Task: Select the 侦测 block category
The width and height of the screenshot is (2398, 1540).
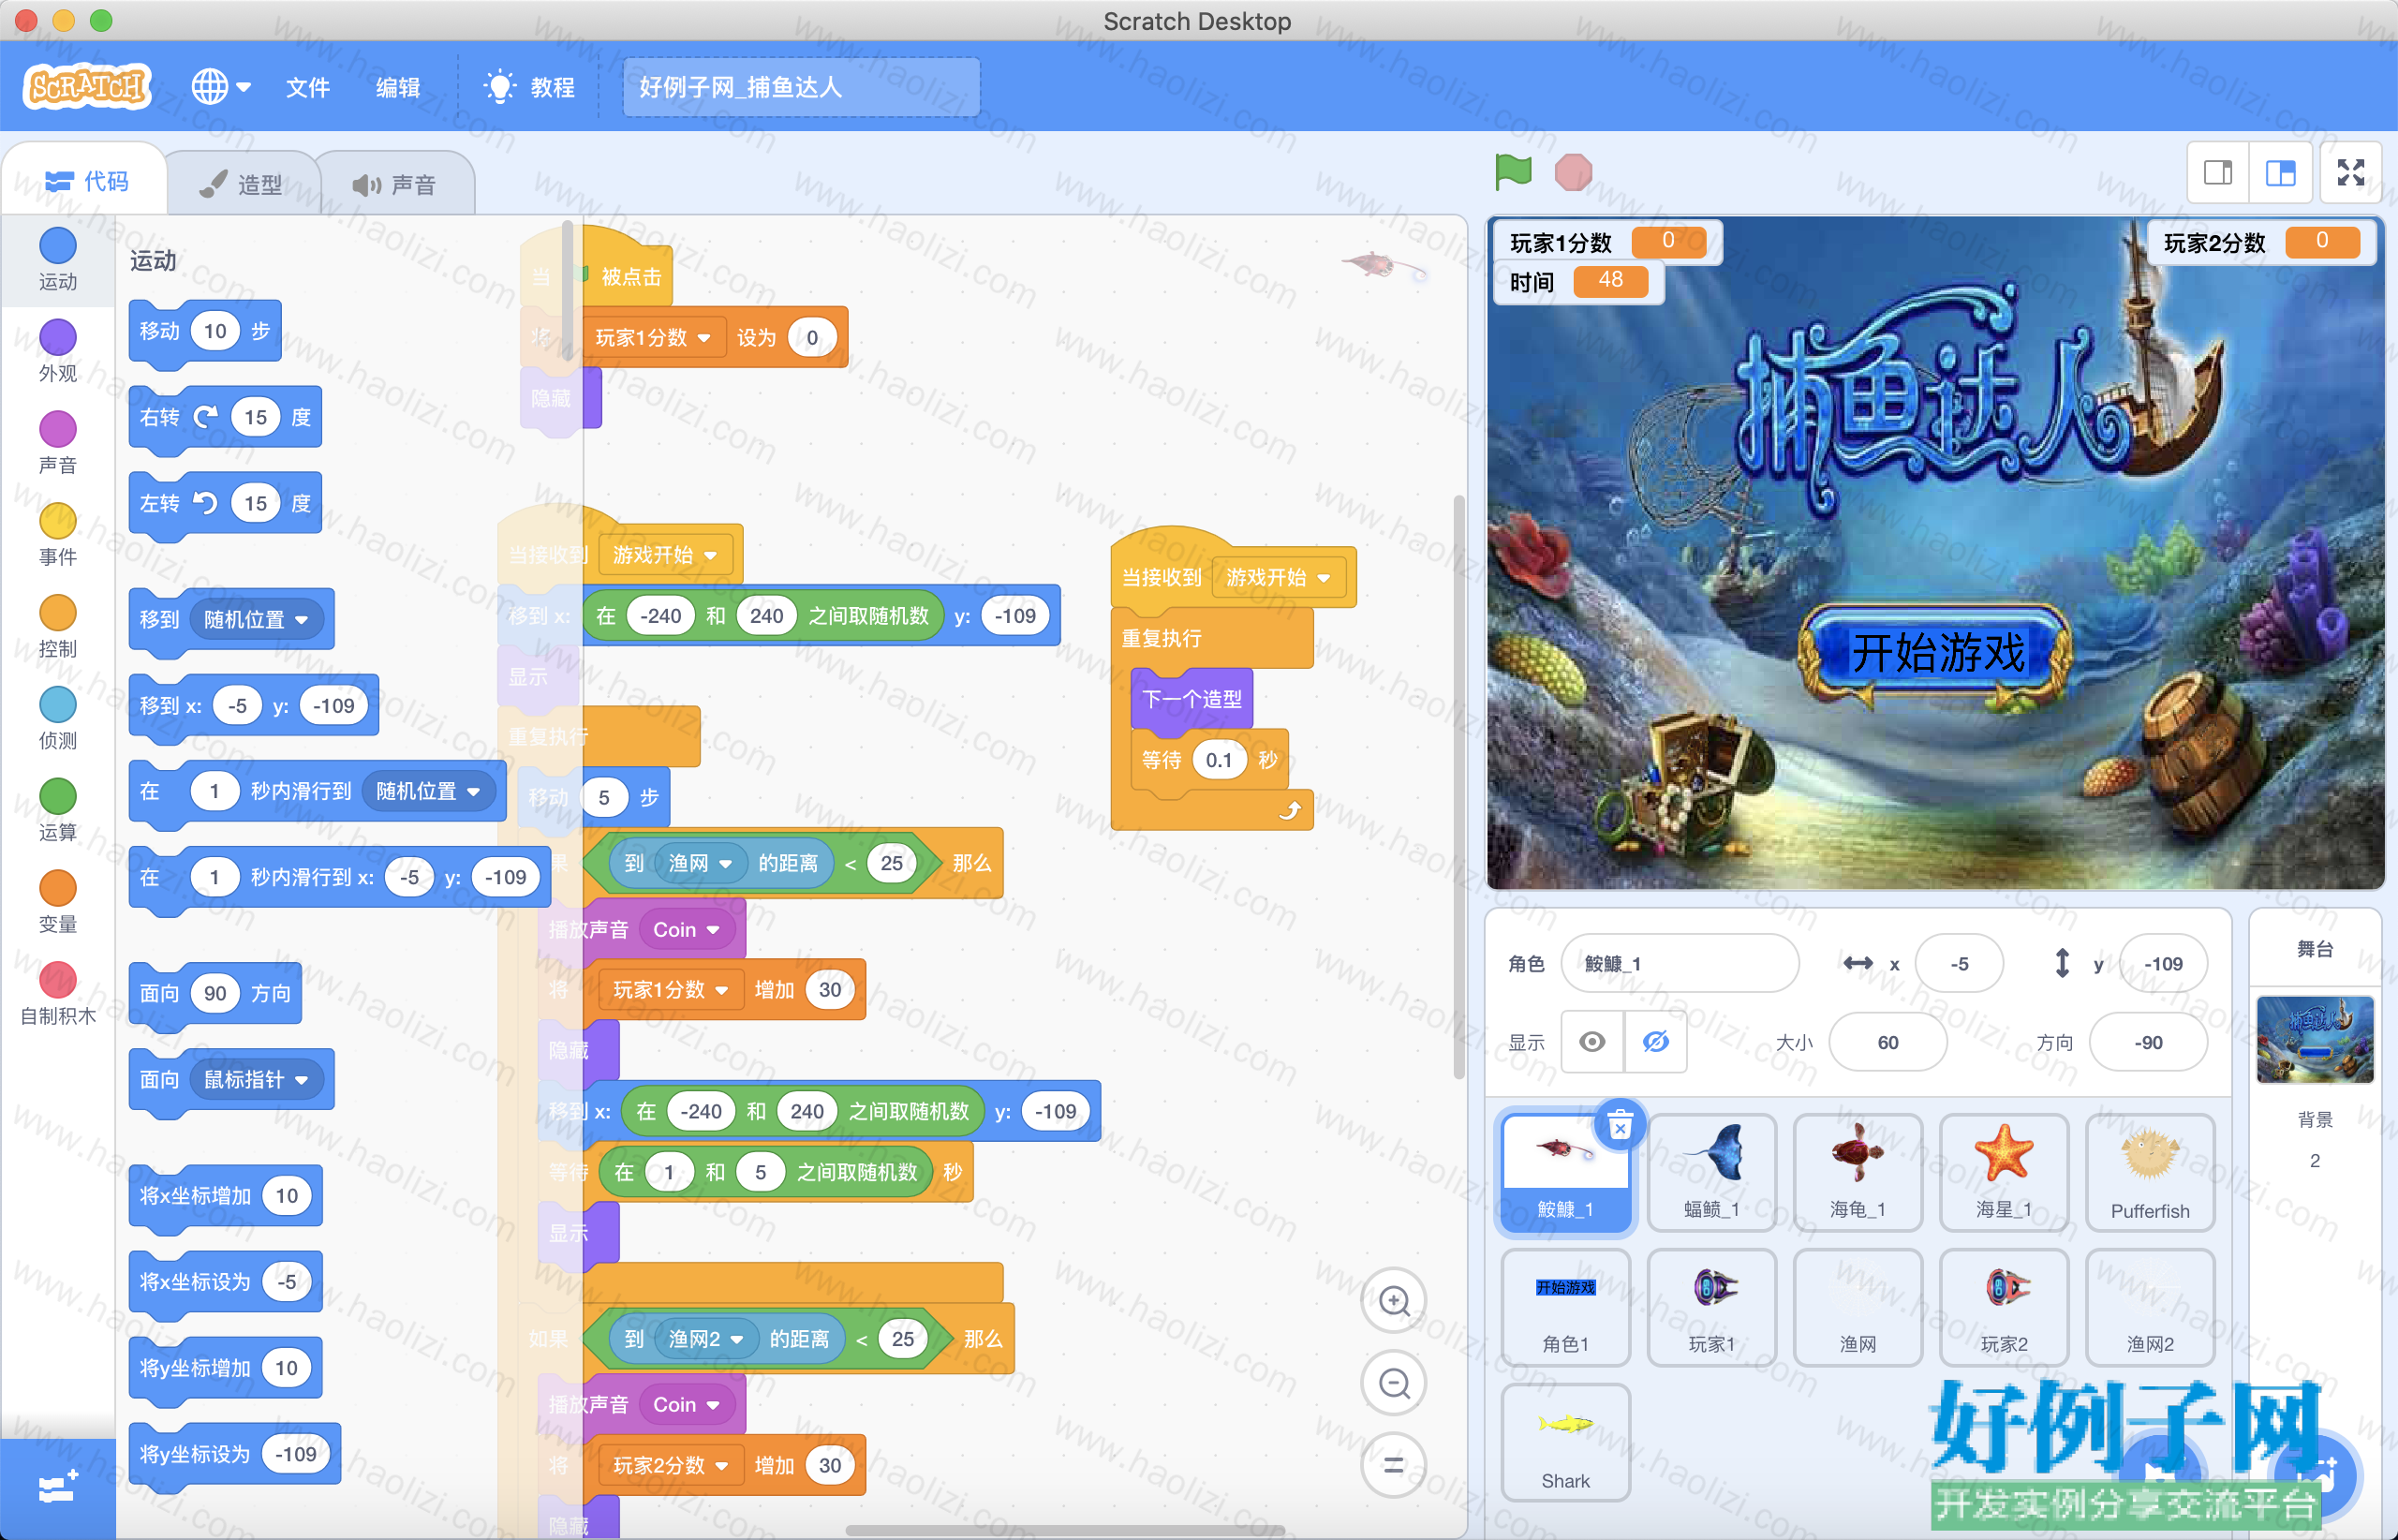Action: pos(58,719)
